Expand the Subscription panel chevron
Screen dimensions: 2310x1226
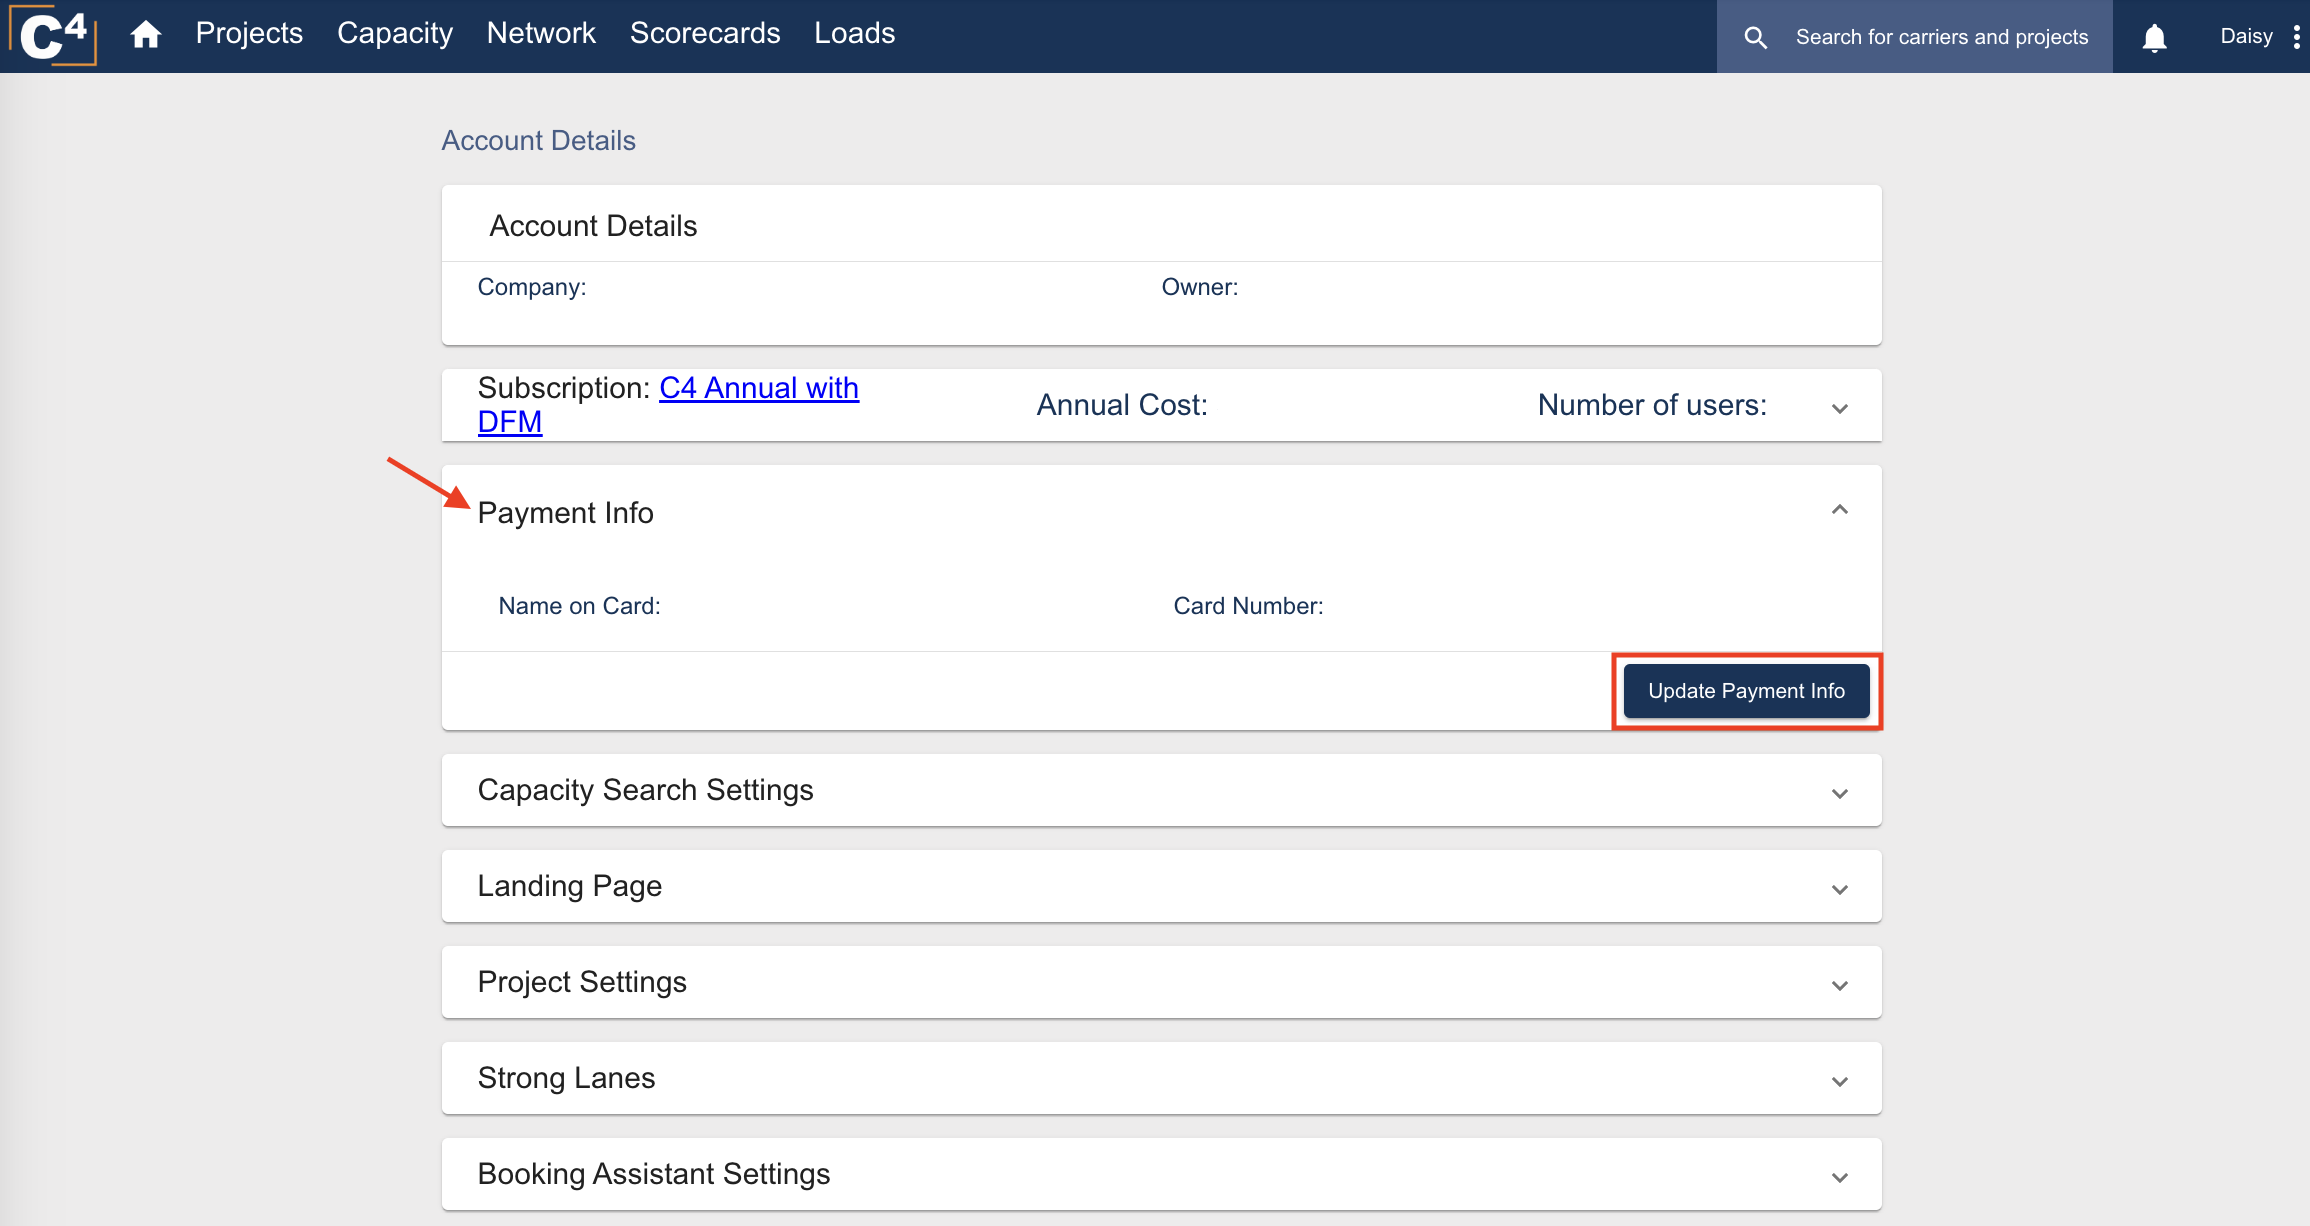coord(1839,408)
